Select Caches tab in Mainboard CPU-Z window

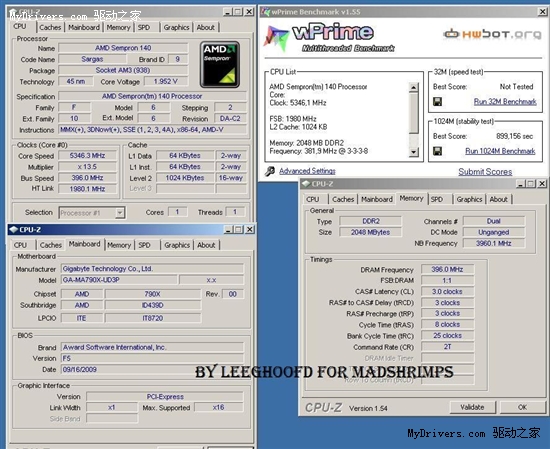click(51, 245)
